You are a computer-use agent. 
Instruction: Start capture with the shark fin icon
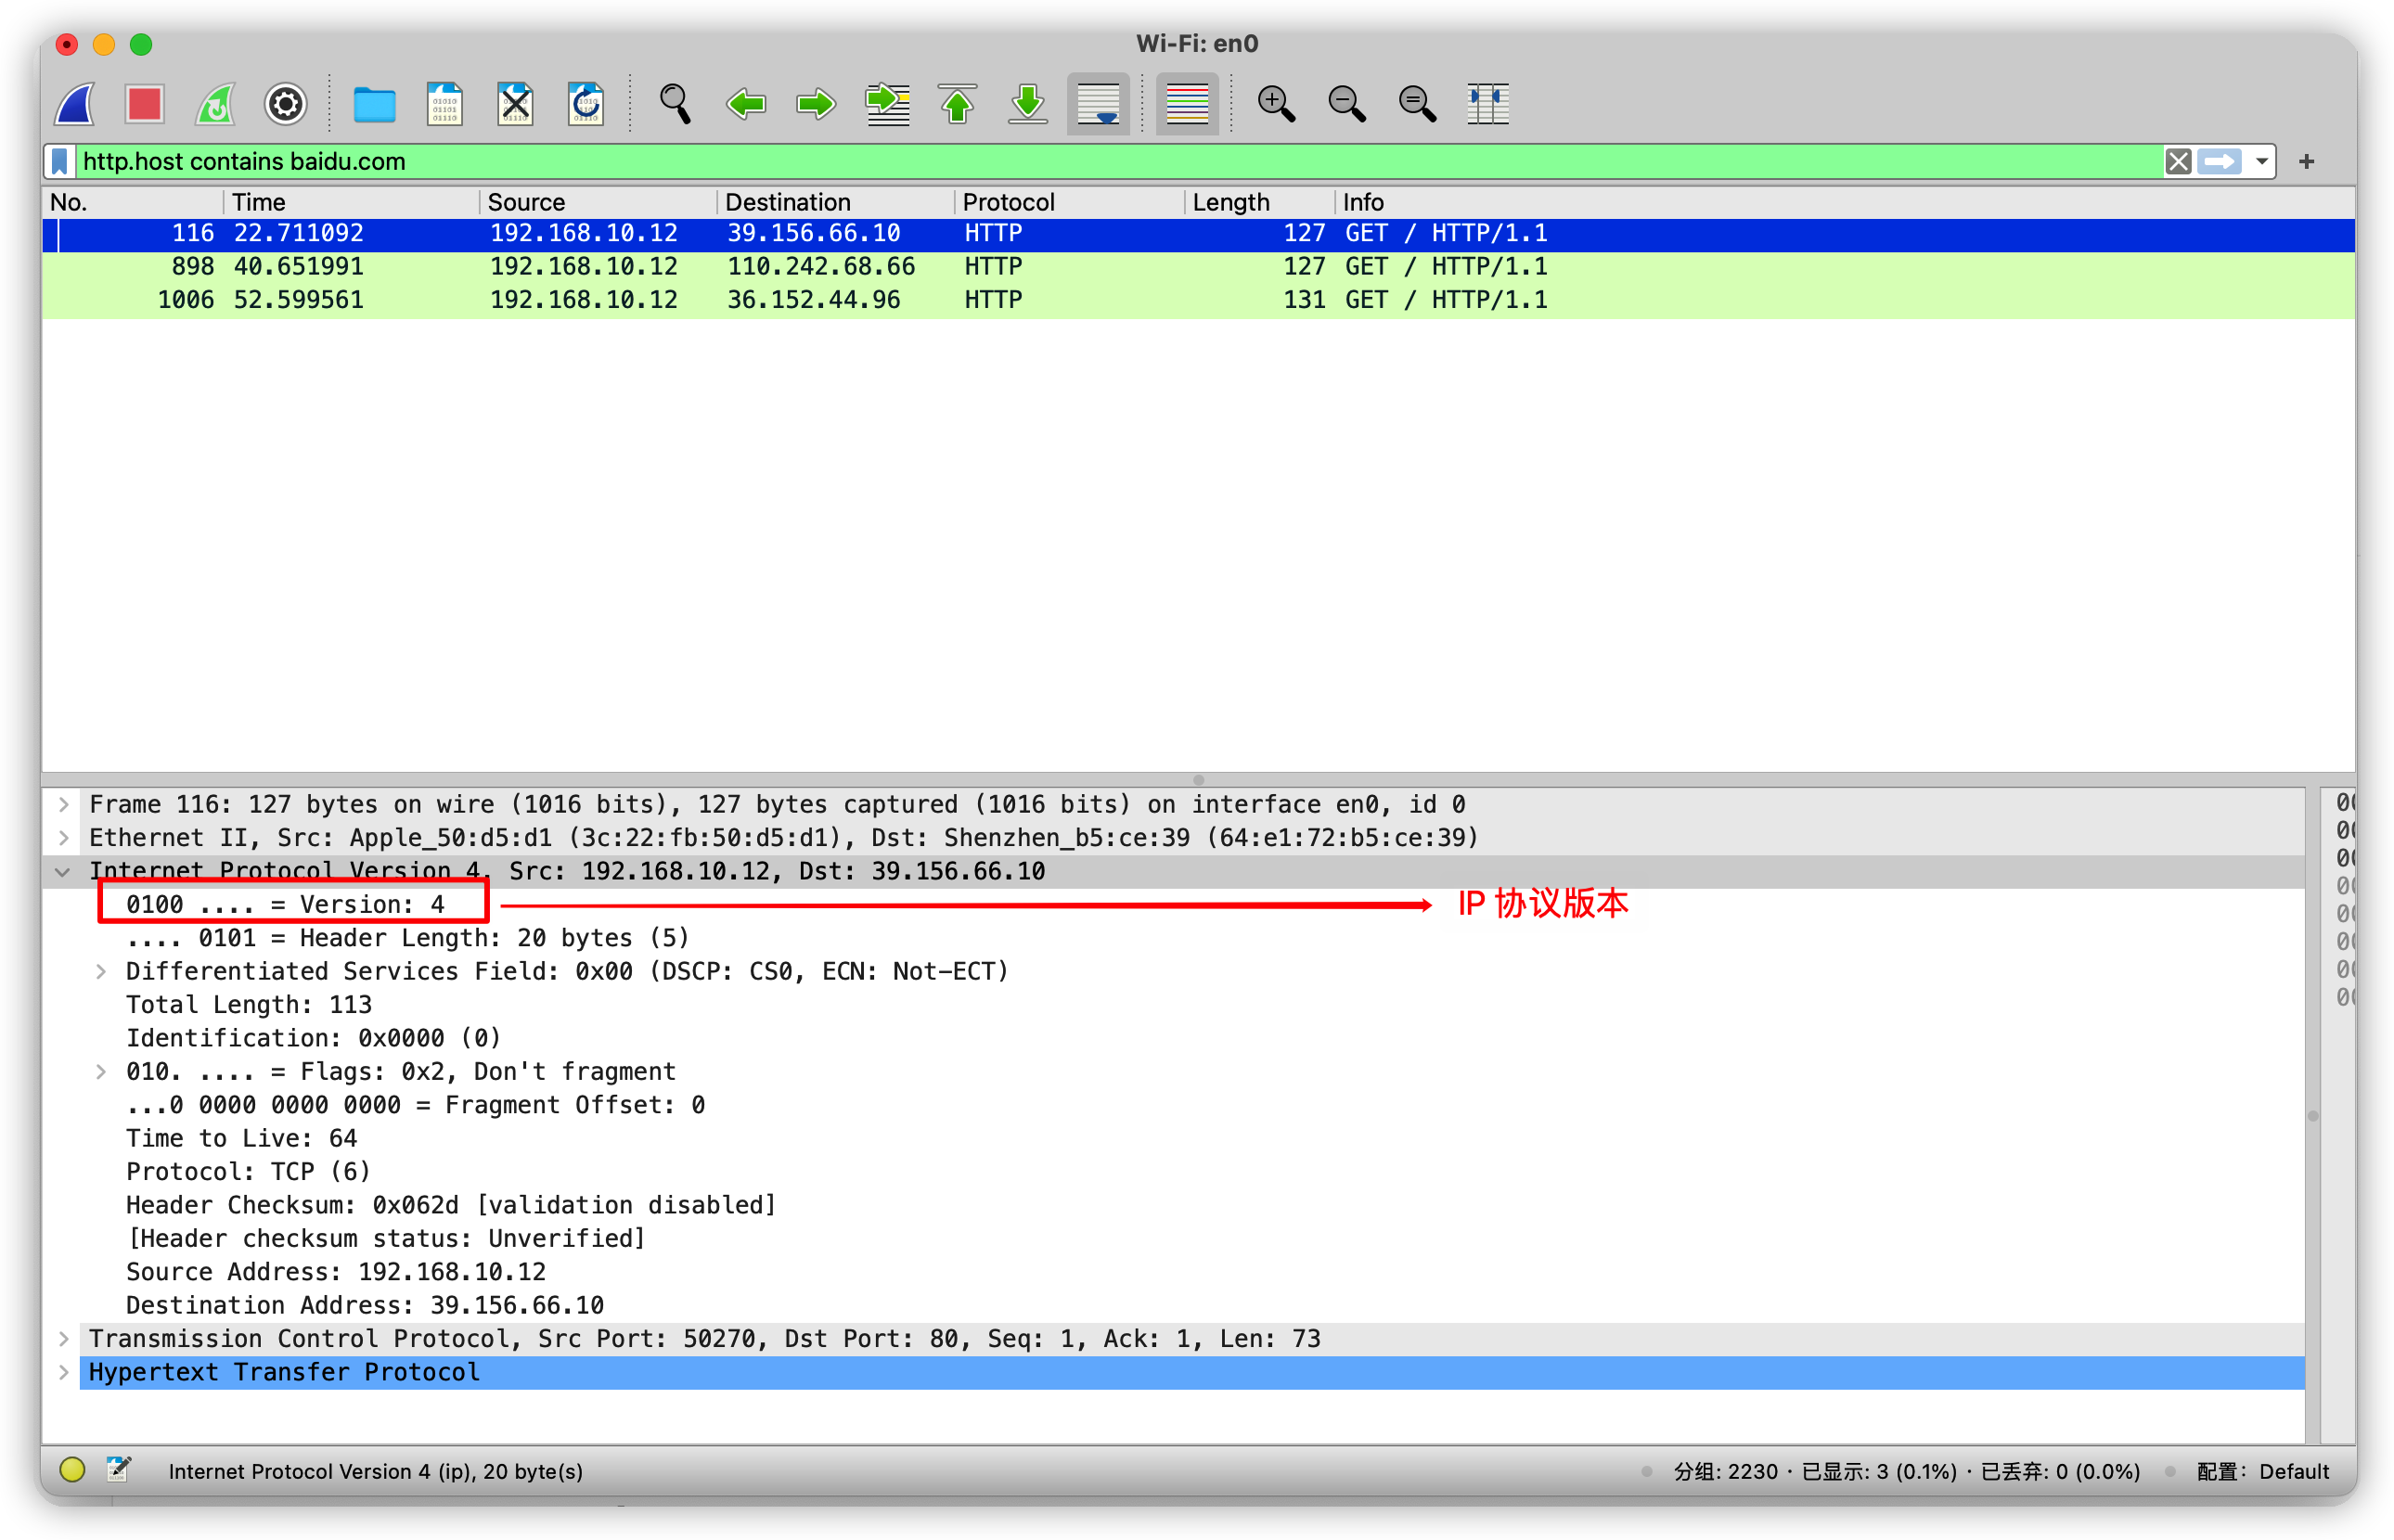pyautogui.click(x=75, y=104)
